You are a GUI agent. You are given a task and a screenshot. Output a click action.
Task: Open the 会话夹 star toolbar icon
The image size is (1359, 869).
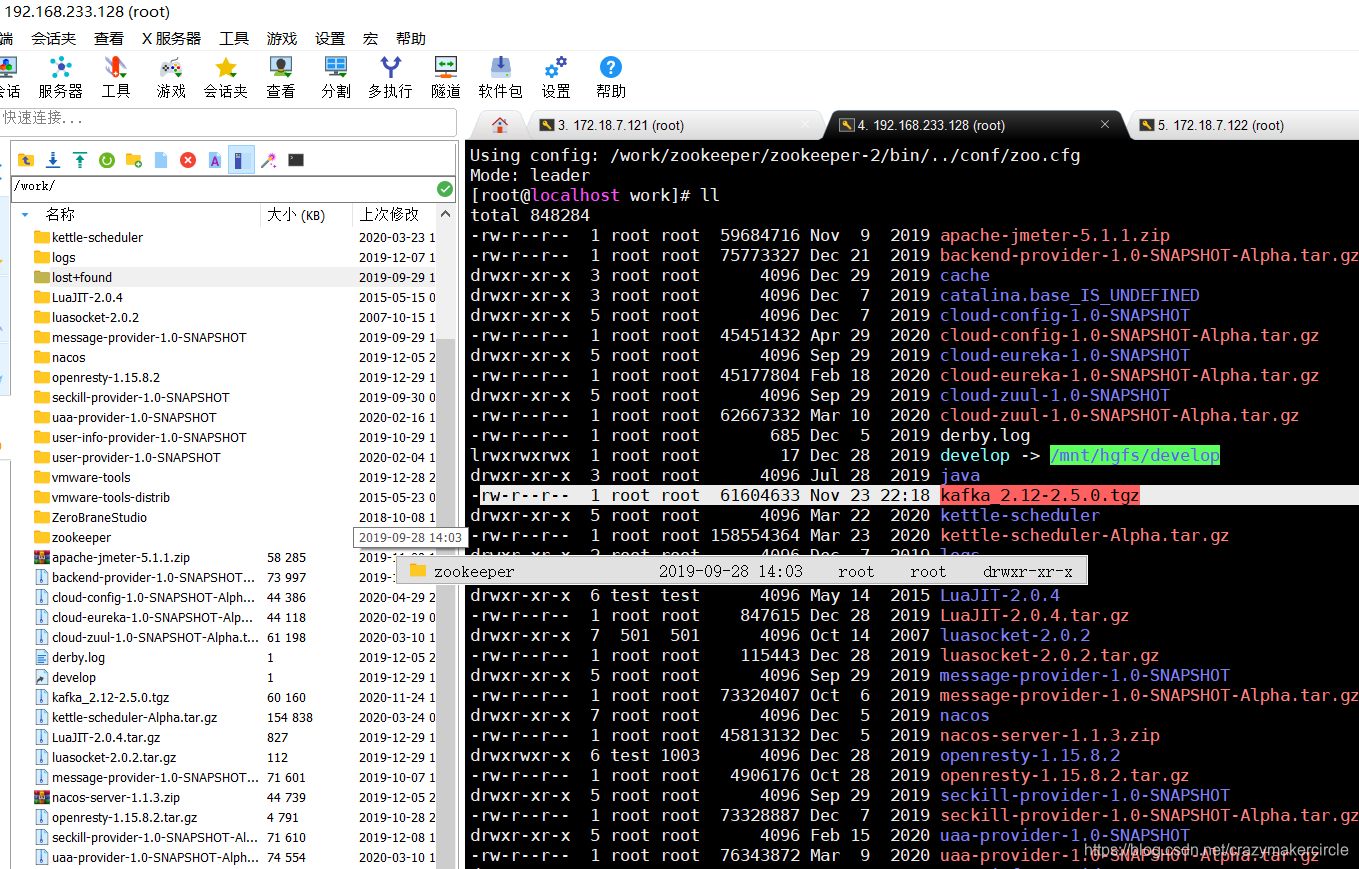(x=226, y=77)
